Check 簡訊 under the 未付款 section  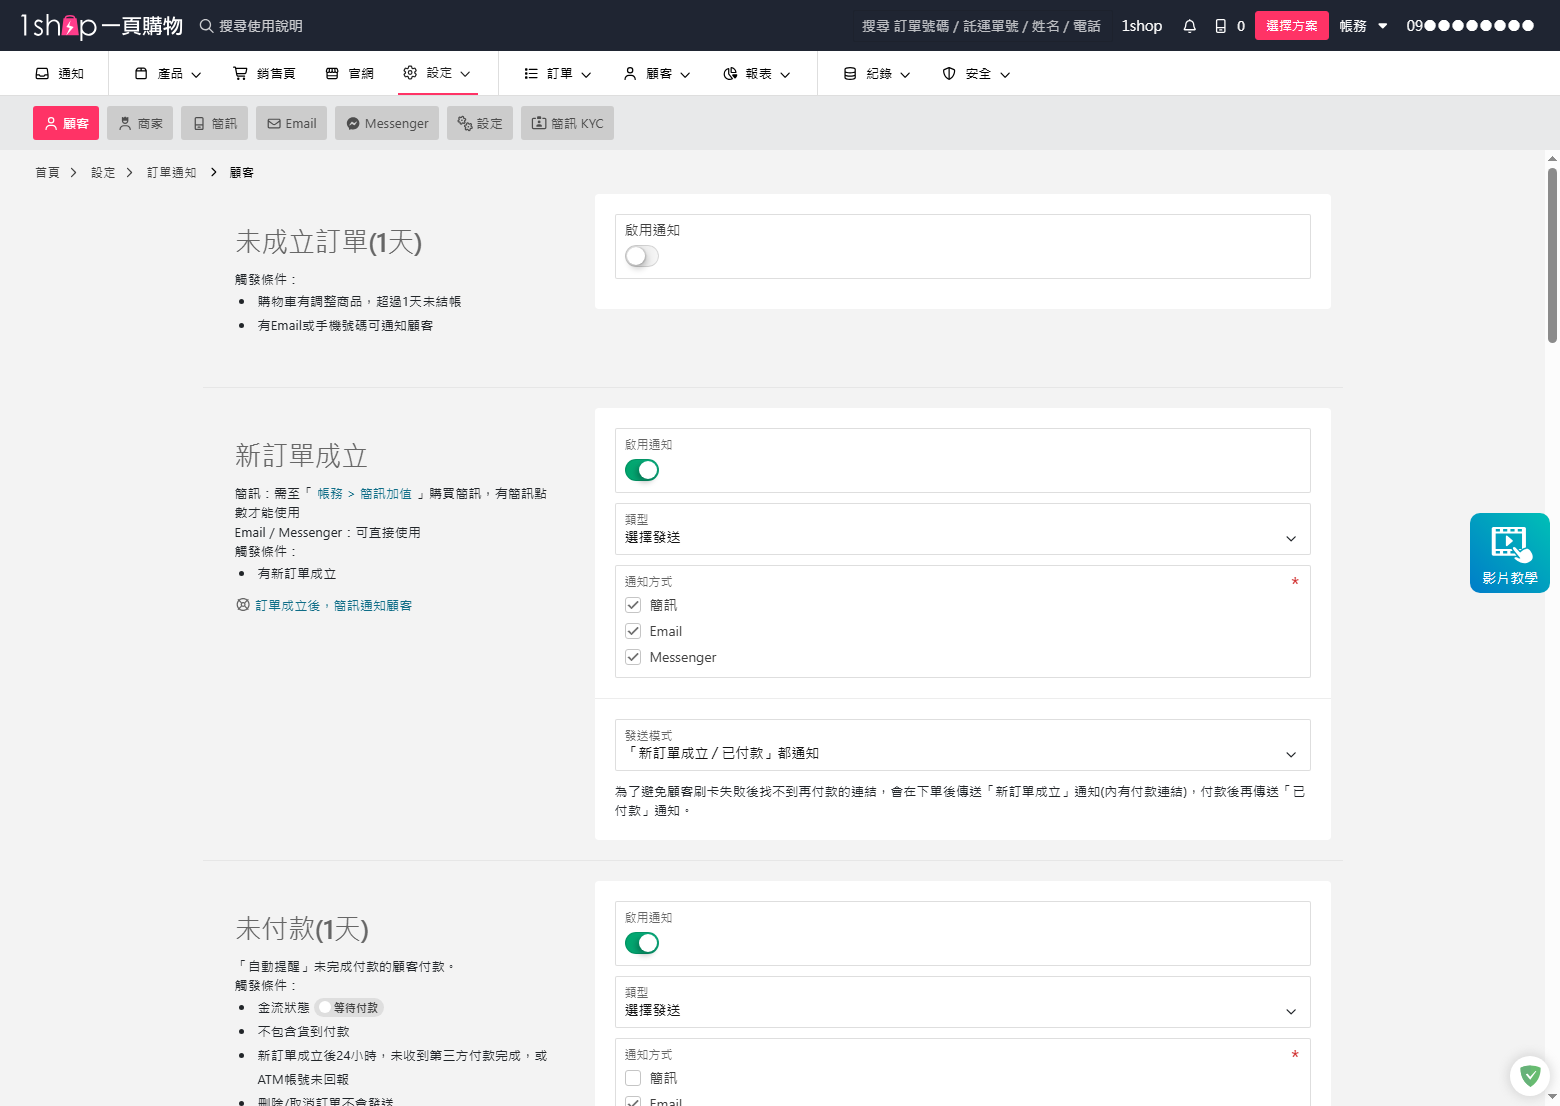633,1077
